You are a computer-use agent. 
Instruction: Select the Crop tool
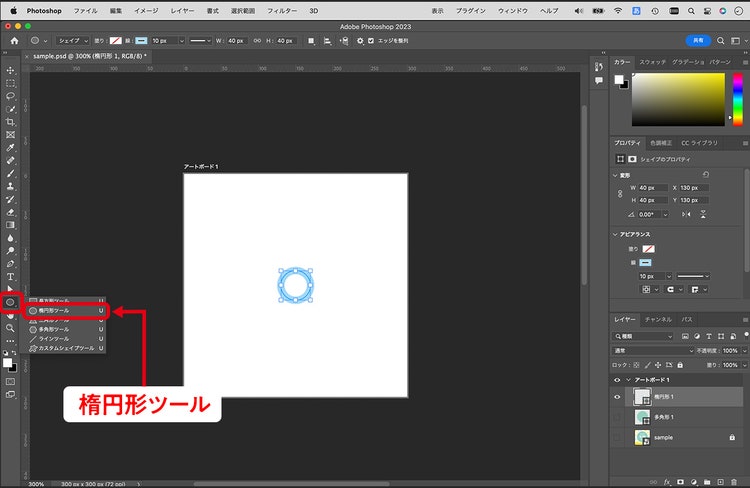click(10, 122)
